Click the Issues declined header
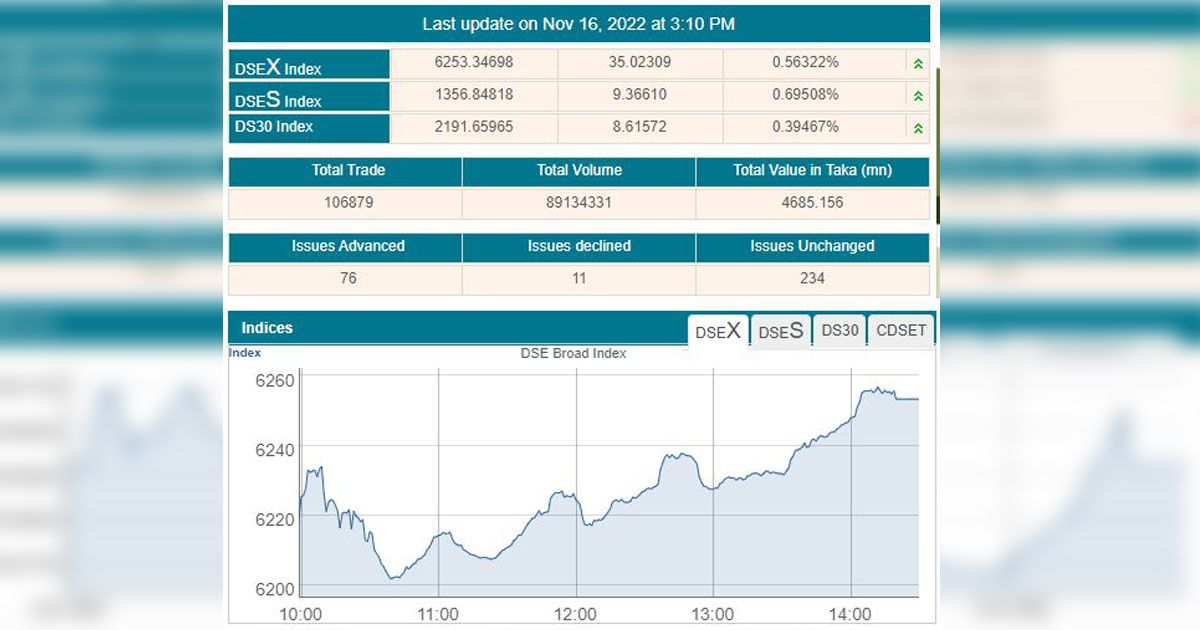The height and width of the screenshot is (630, 1200). (579, 247)
